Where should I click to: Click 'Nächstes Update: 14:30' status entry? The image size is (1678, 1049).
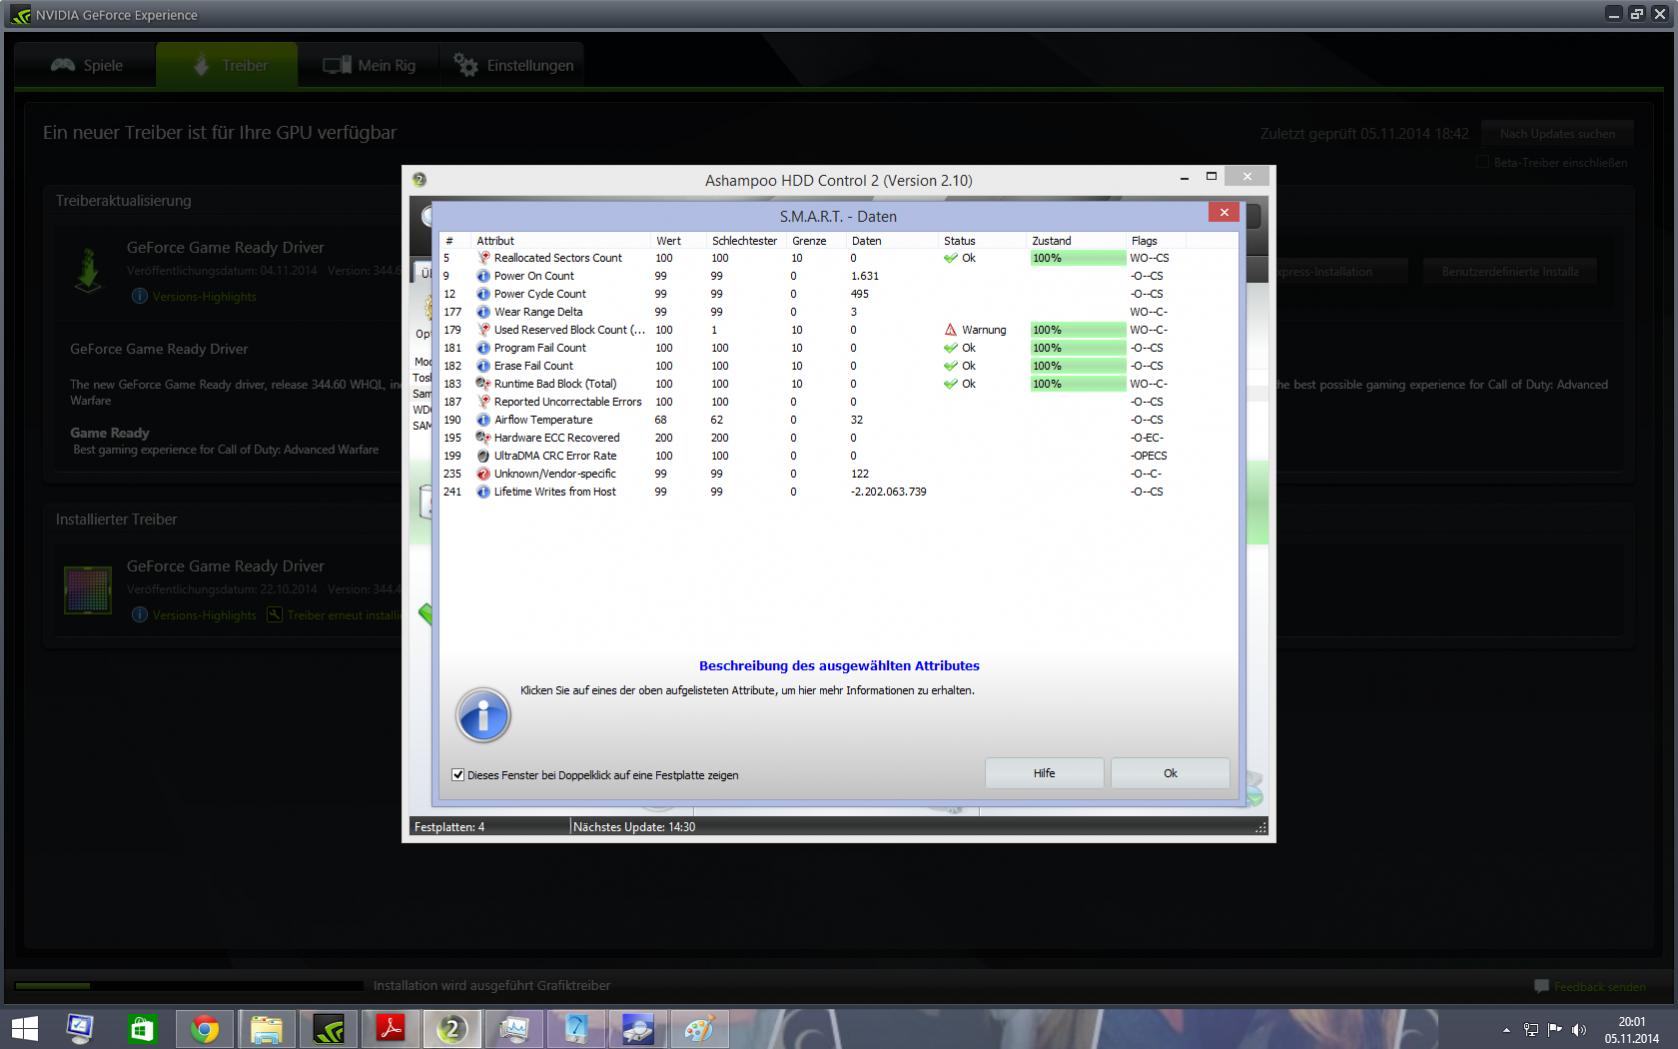634,827
